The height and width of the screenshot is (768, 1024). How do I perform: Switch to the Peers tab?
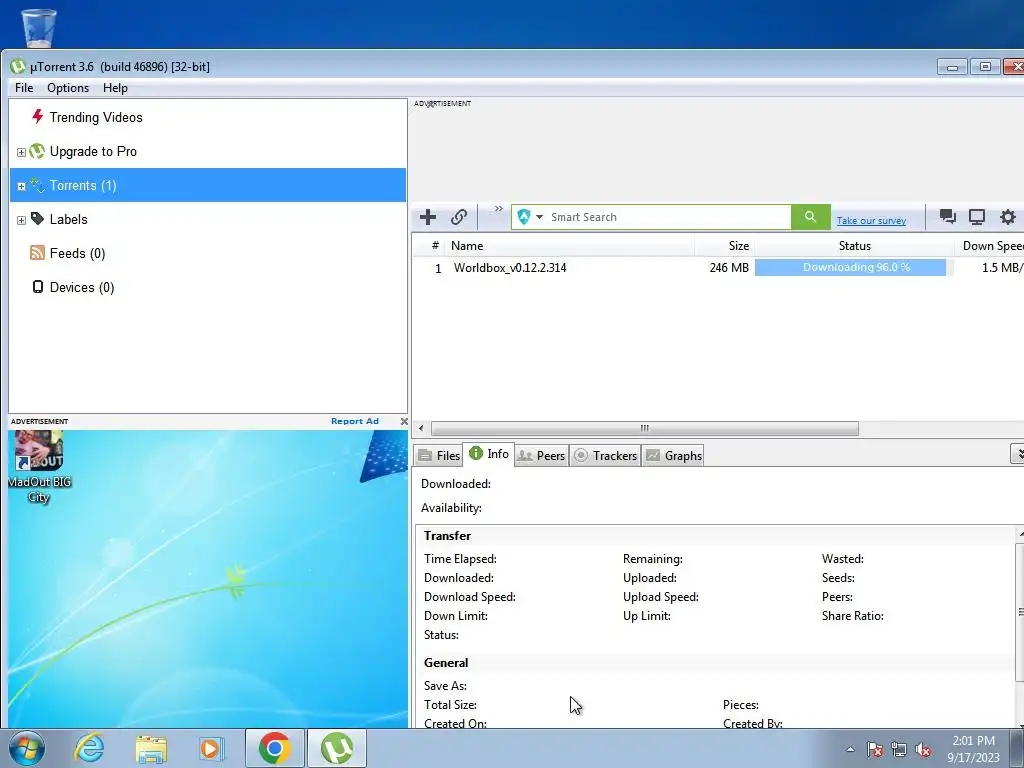541,455
